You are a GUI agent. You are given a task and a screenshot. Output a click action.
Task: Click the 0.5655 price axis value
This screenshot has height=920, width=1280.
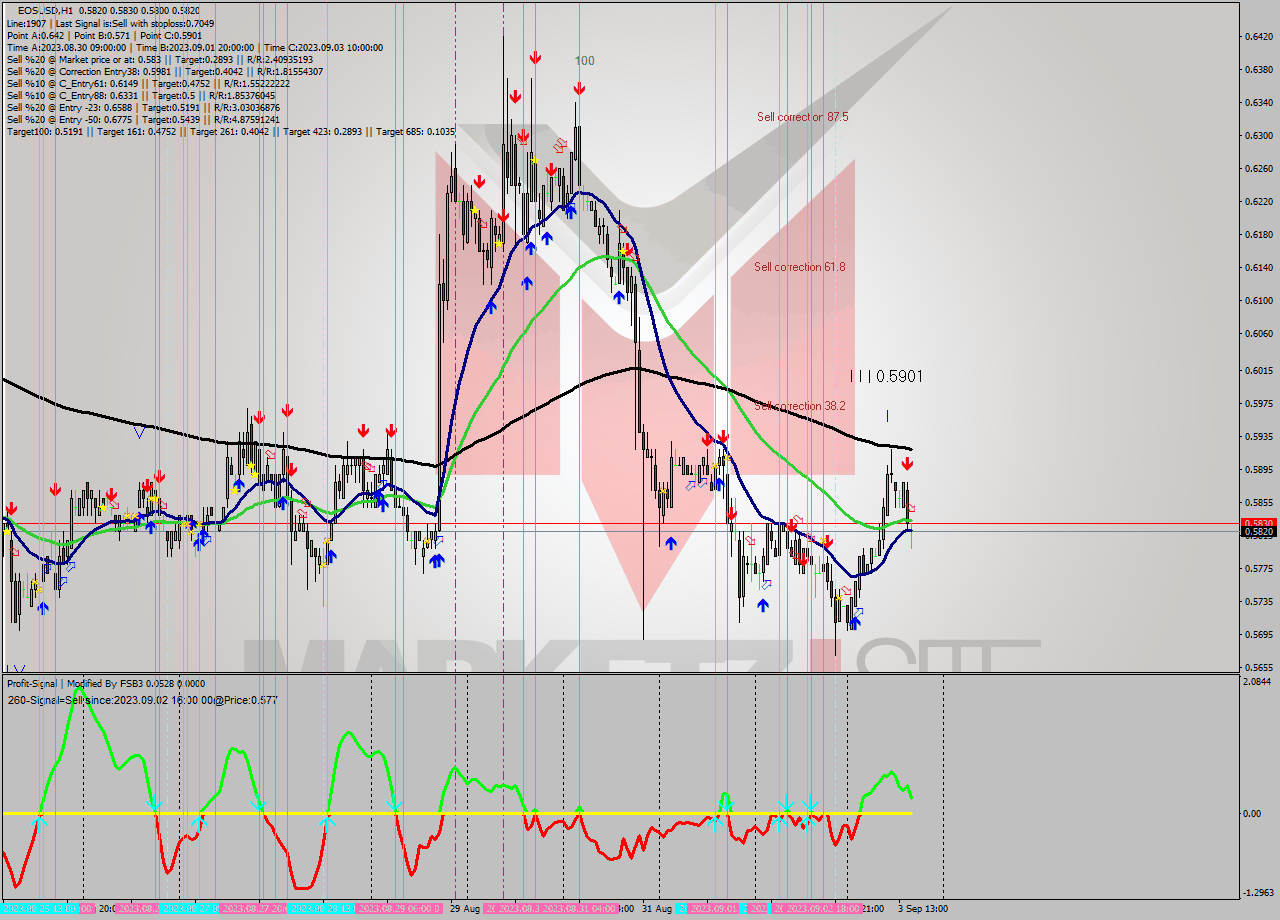click(x=1258, y=667)
